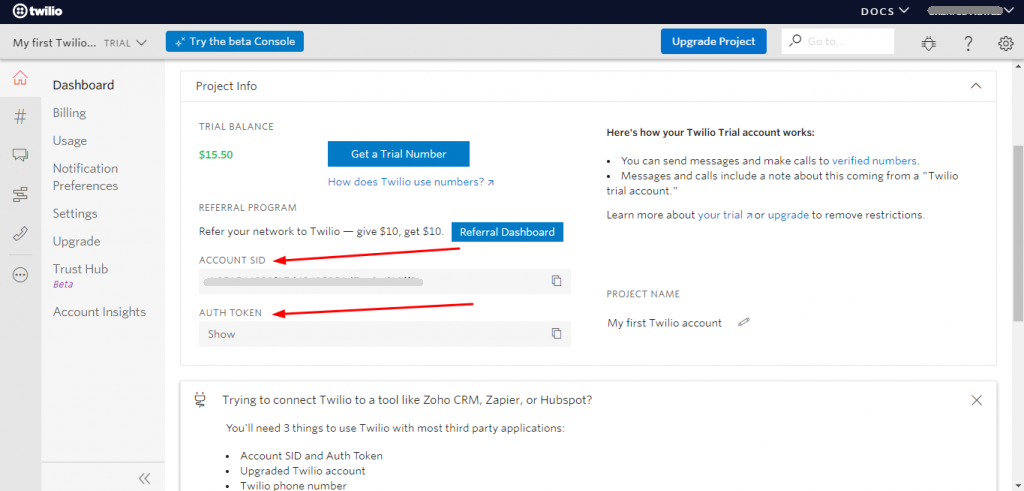Click the All Products ellipsis icon

tap(20, 274)
